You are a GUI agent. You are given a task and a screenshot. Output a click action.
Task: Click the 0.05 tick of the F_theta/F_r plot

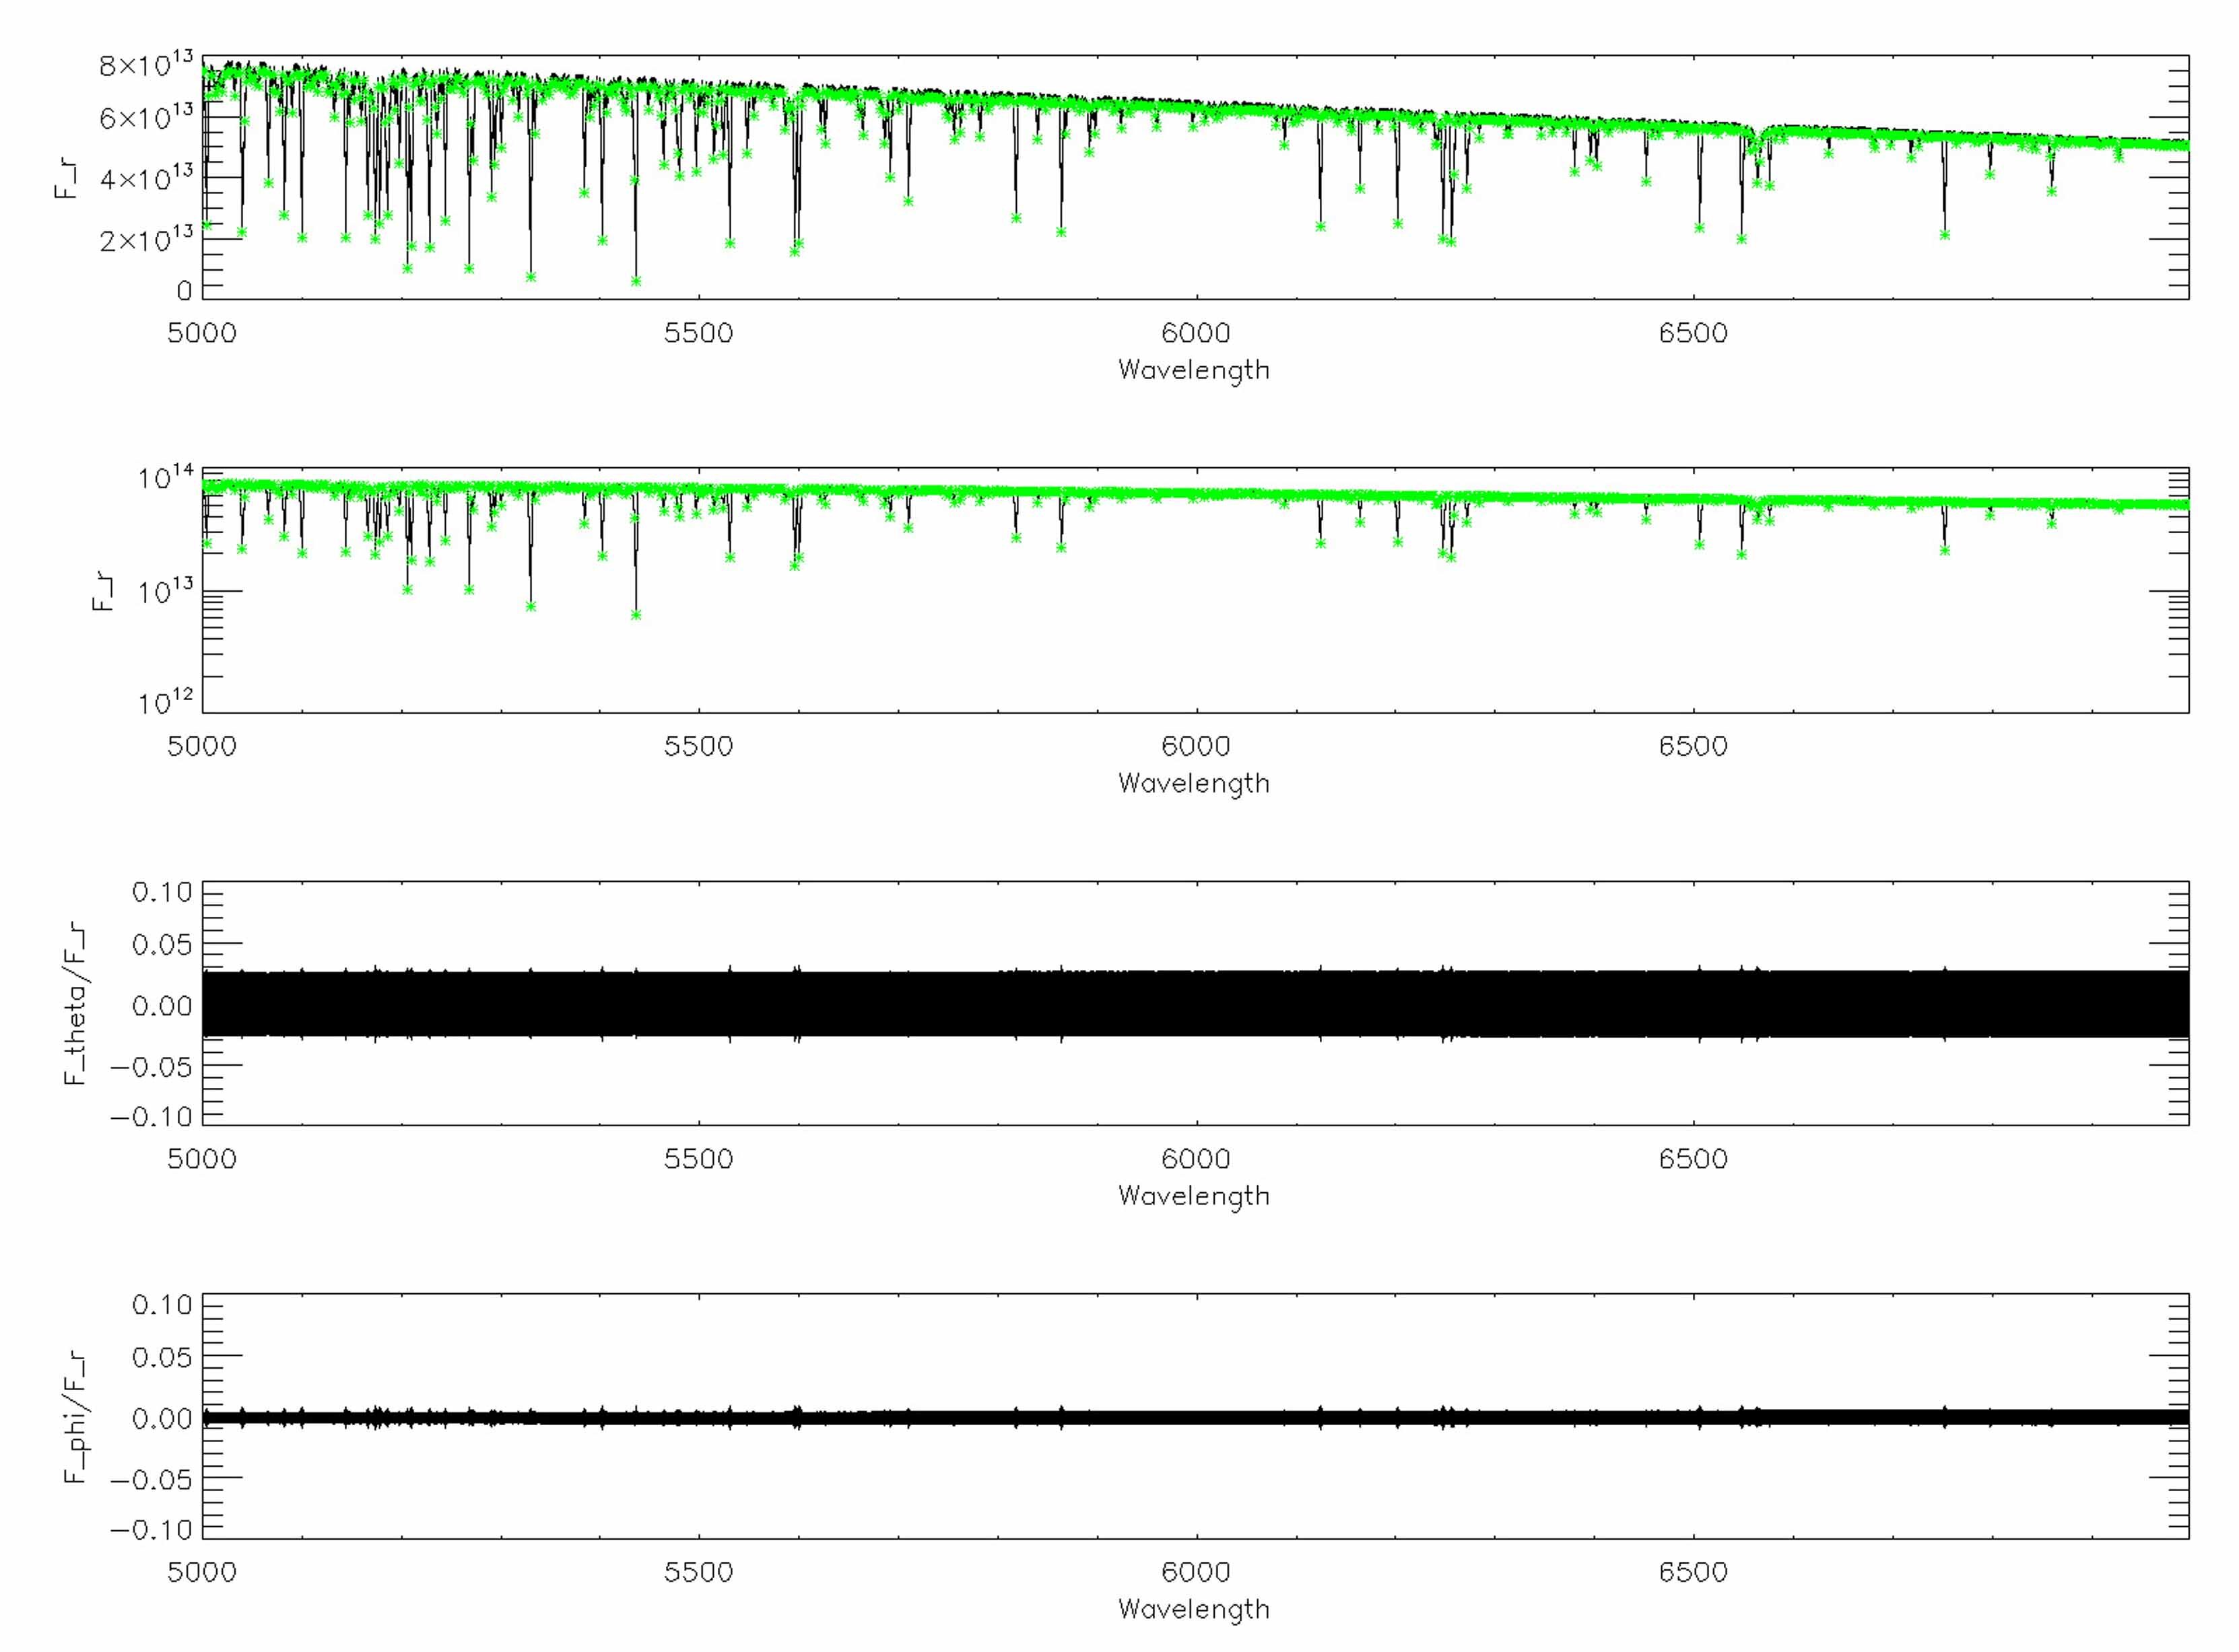[162, 944]
